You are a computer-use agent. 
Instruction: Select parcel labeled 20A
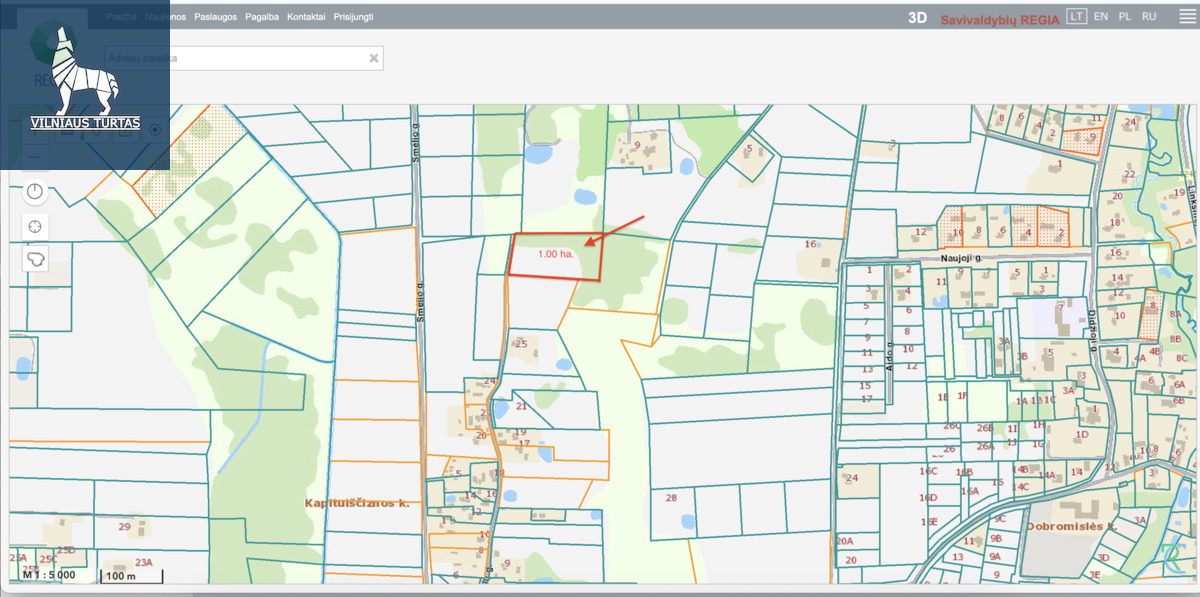pos(844,540)
